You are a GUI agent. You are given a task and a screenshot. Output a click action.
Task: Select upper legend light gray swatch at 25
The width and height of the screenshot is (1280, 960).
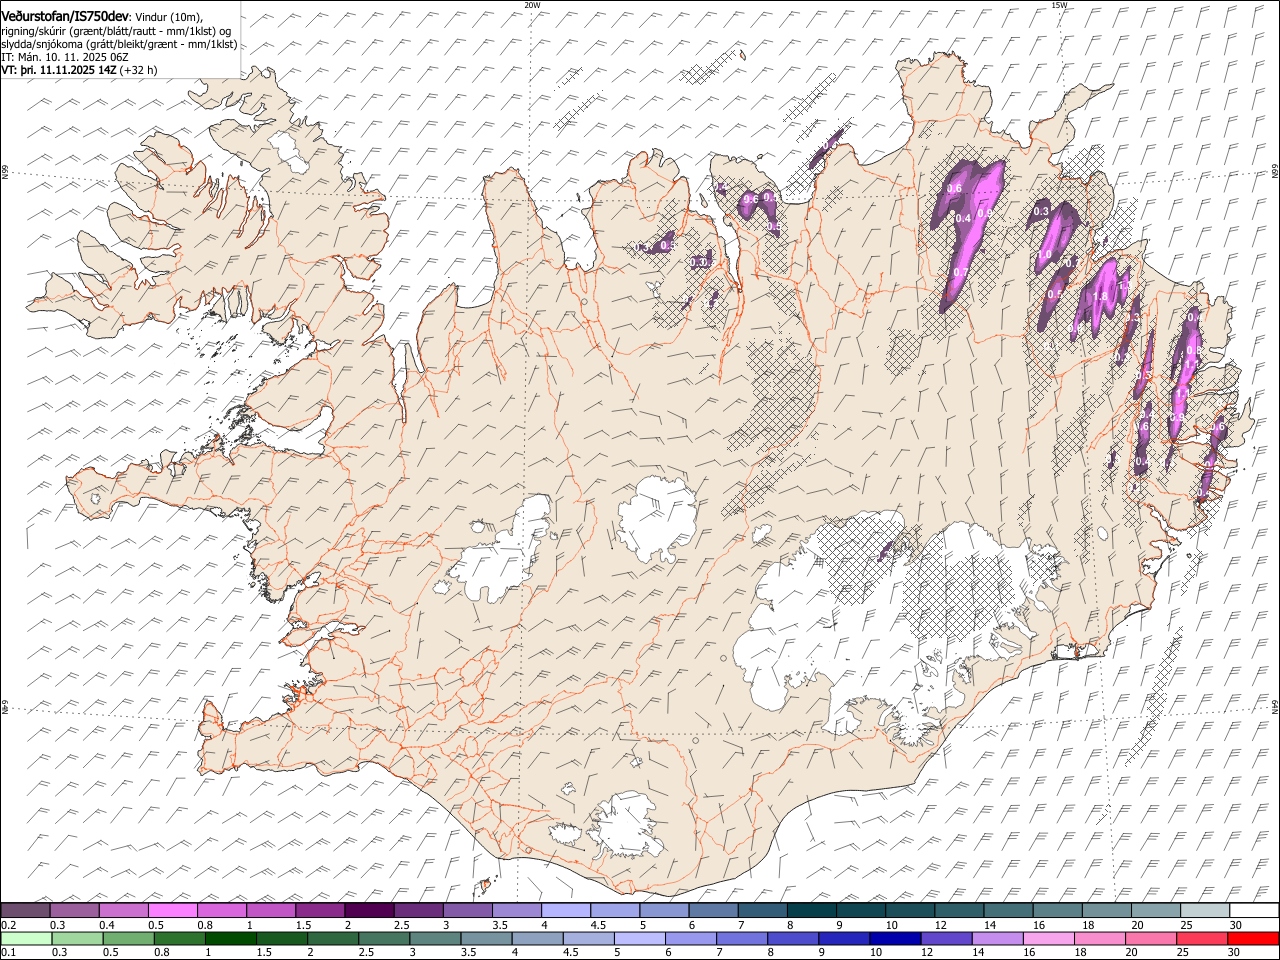point(1204,911)
